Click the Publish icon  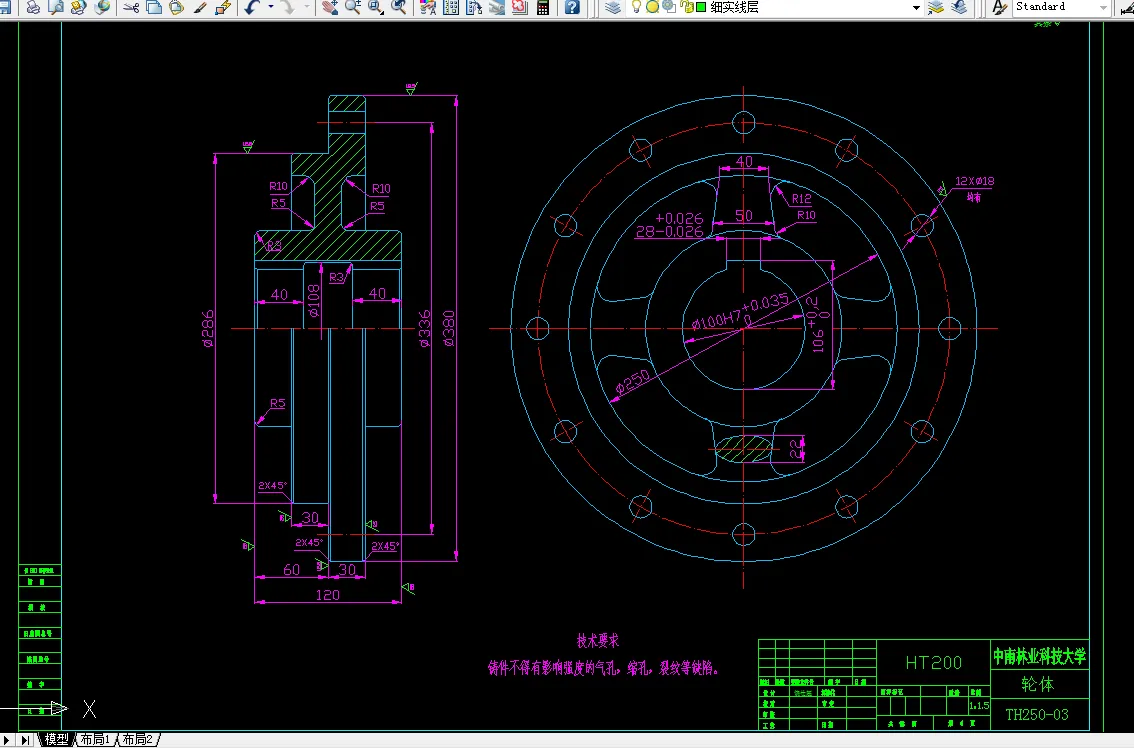click(x=78, y=7)
